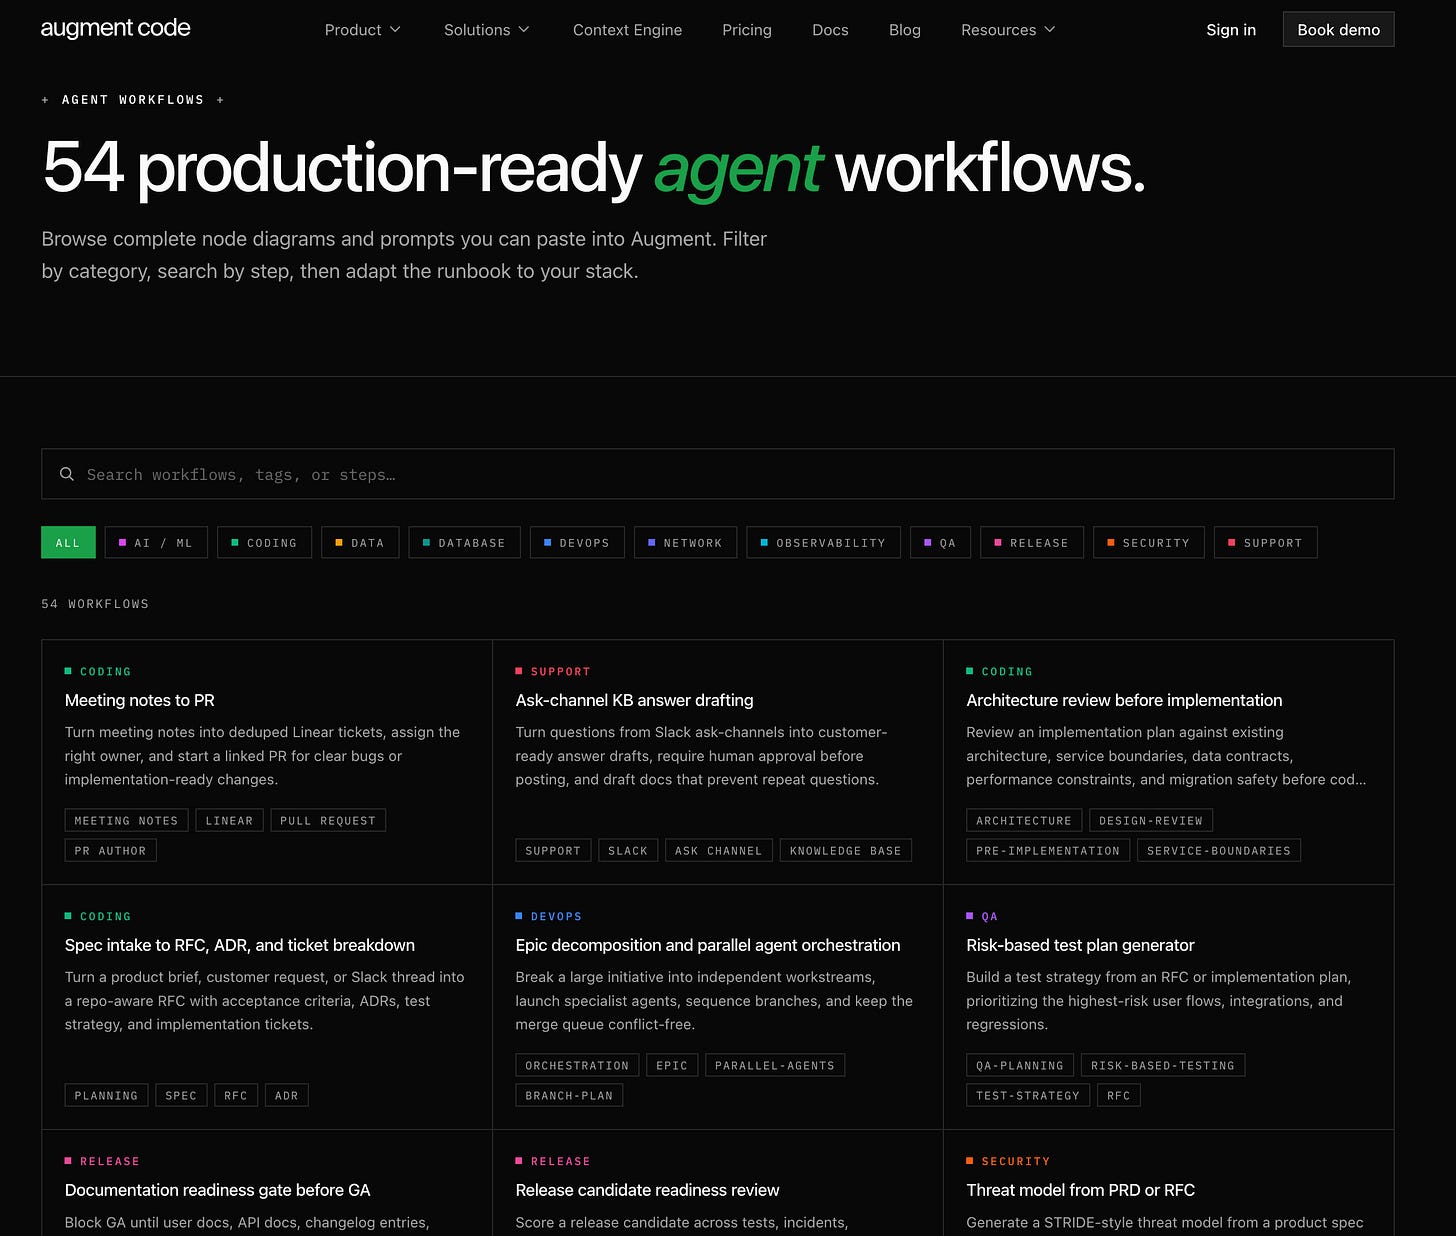Expand the Solutions menu chevron

click(x=524, y=30)
